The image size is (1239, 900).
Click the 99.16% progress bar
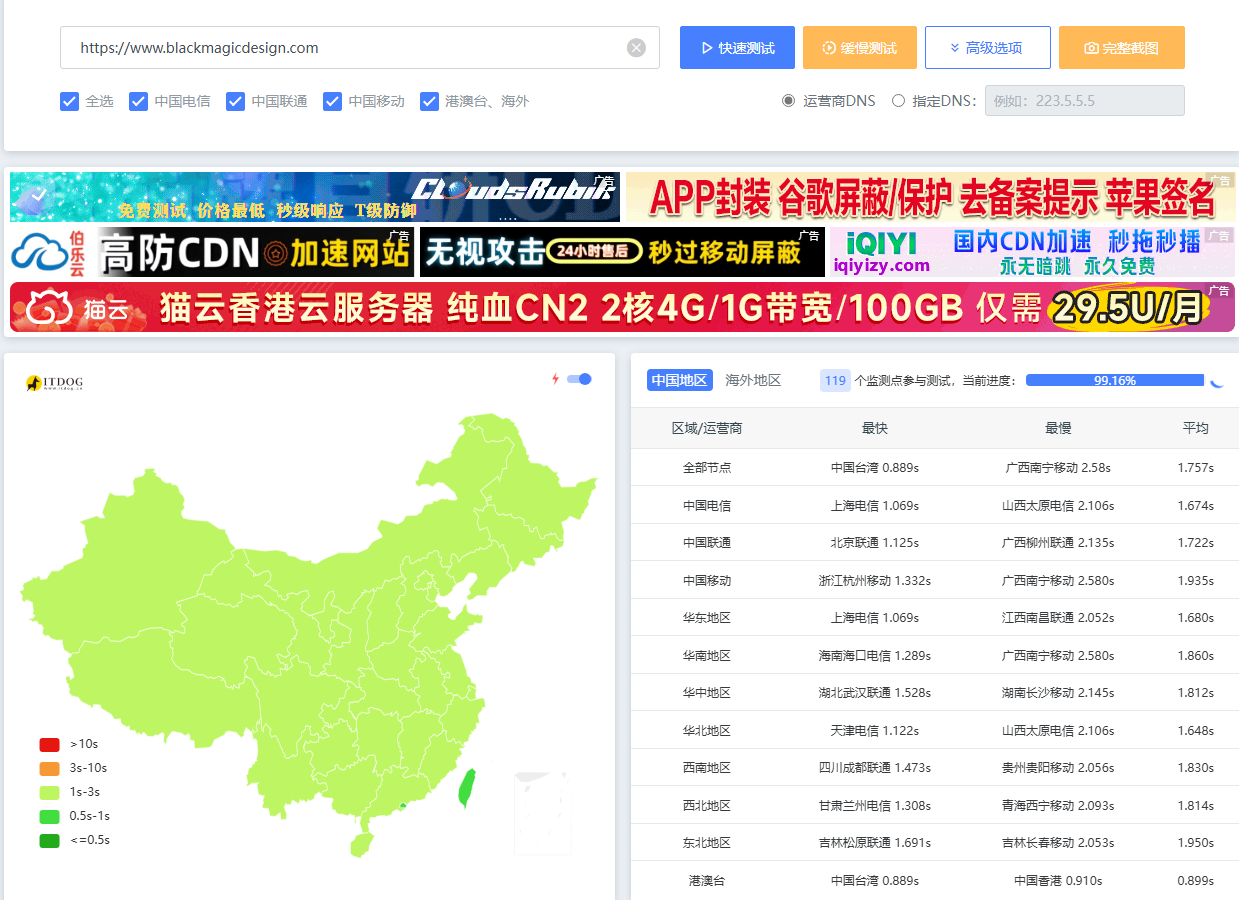(1115, 380)
